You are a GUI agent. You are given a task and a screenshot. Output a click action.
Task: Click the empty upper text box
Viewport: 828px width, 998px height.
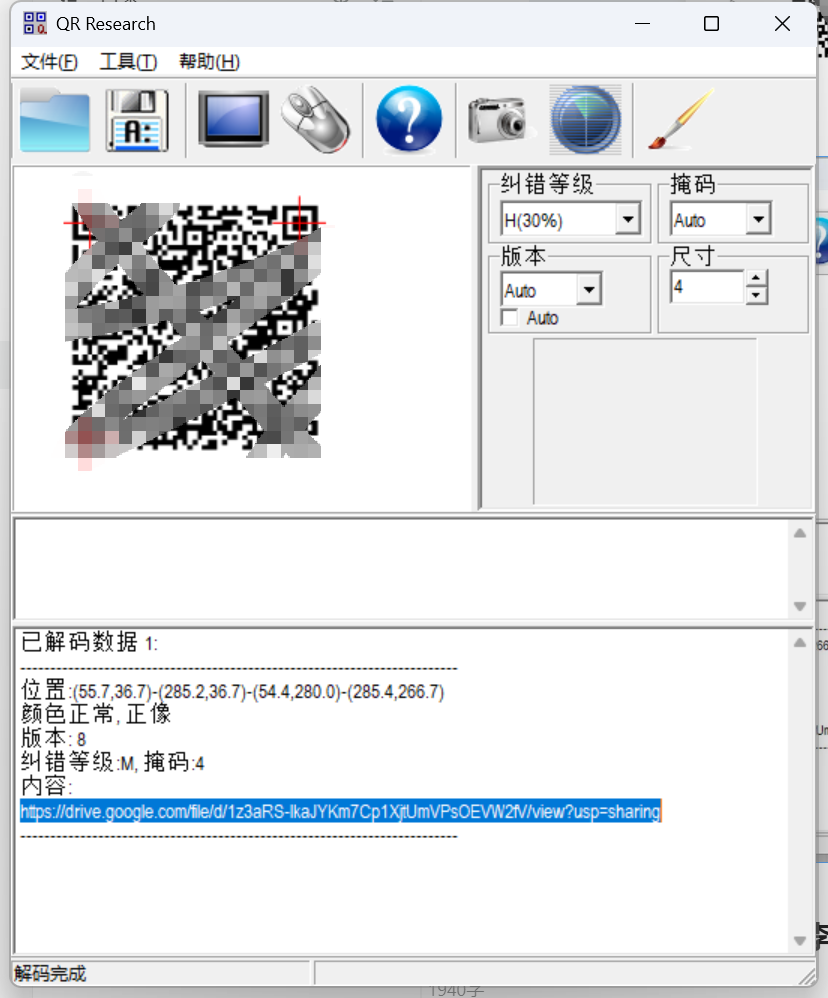[401, 569]
